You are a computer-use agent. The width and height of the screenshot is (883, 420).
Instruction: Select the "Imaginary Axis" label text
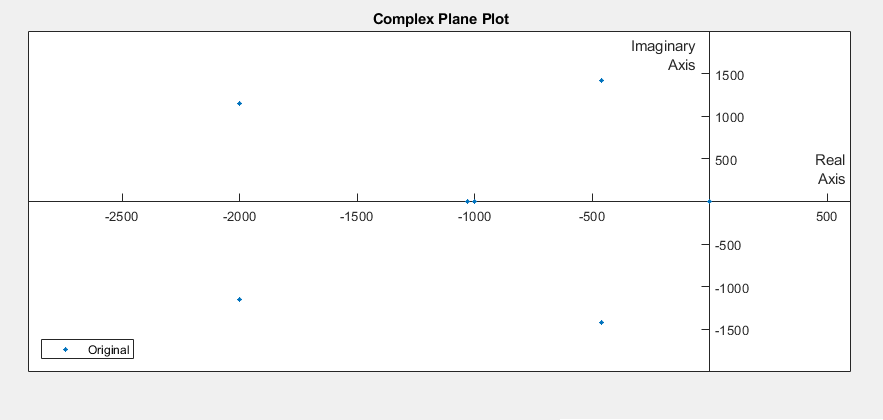(x=663, y=56)
